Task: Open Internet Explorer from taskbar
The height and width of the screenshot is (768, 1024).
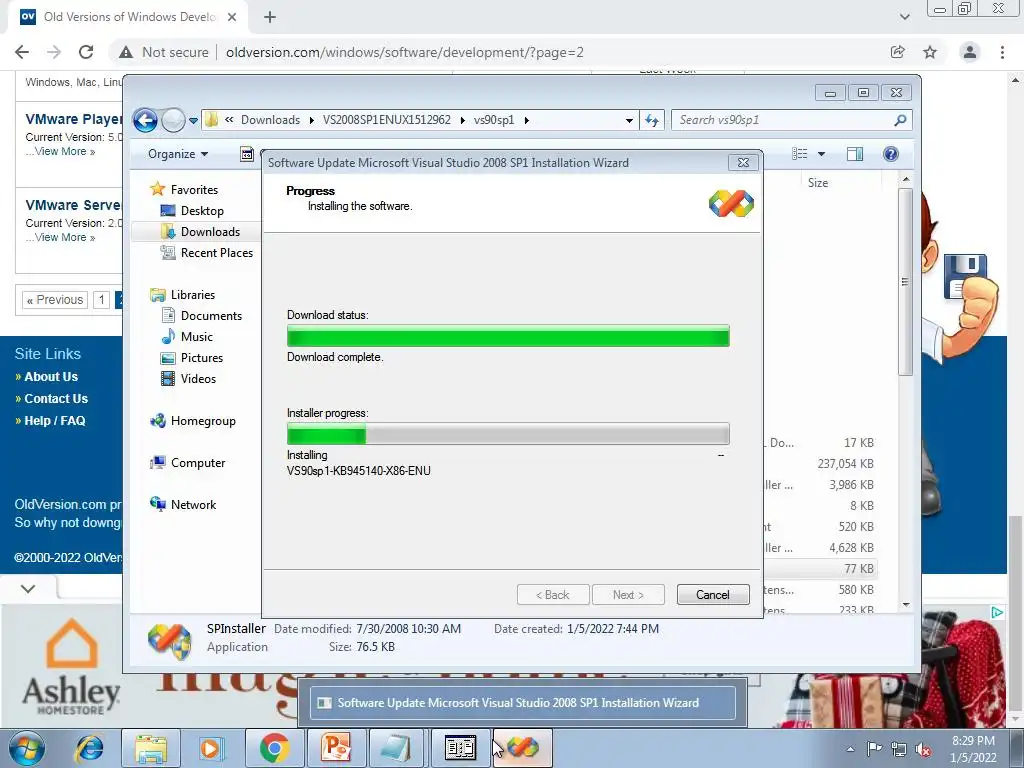Action: pyautogui.click(x=89, y=748)
